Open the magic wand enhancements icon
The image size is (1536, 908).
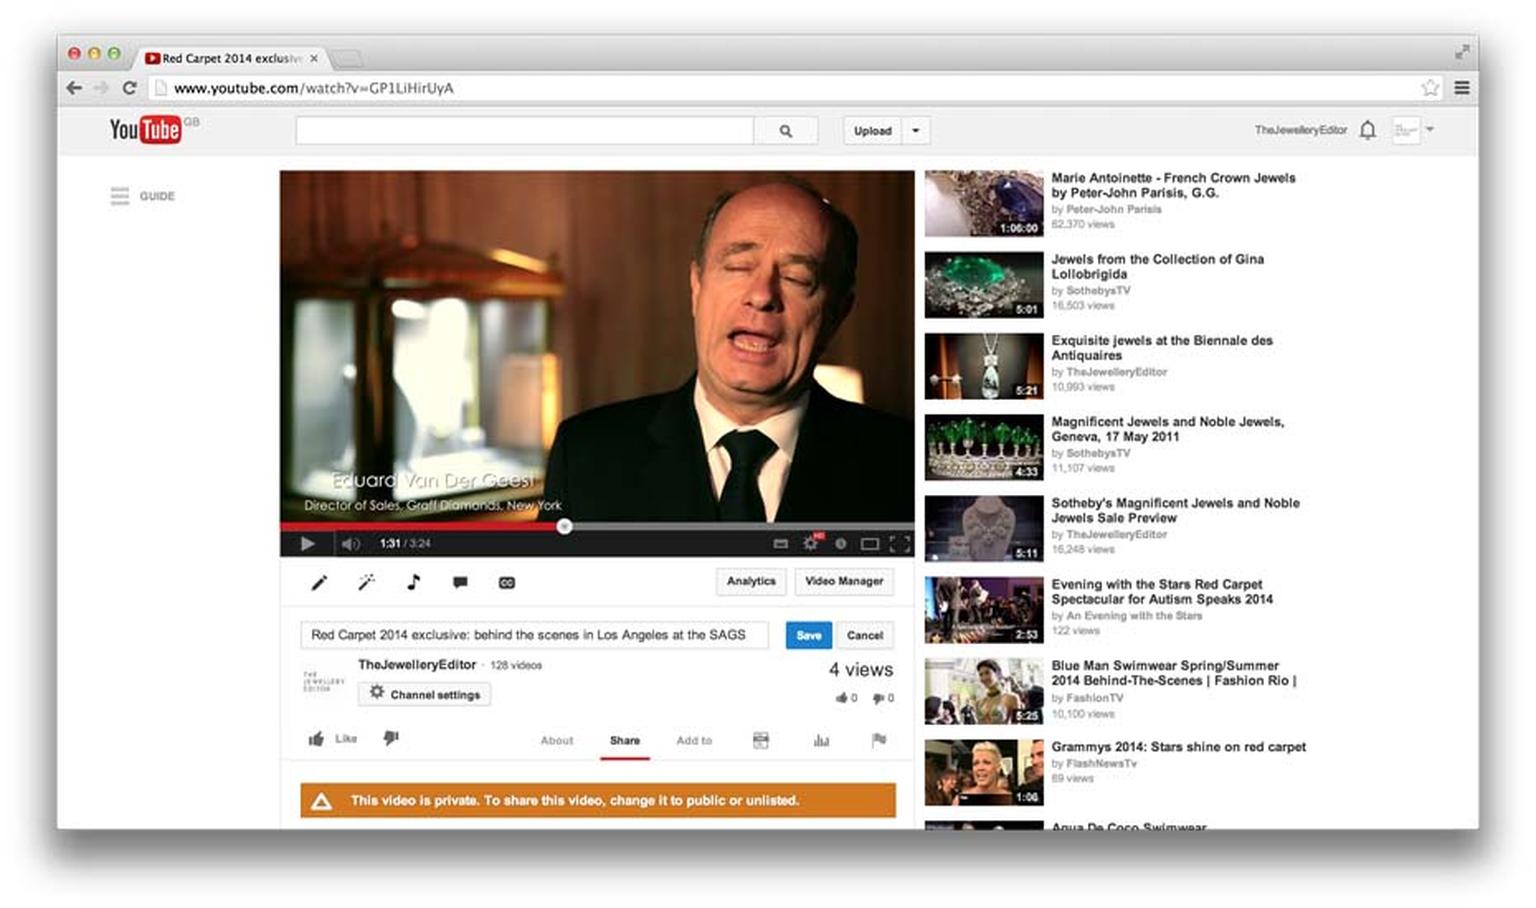pos(366,582)
